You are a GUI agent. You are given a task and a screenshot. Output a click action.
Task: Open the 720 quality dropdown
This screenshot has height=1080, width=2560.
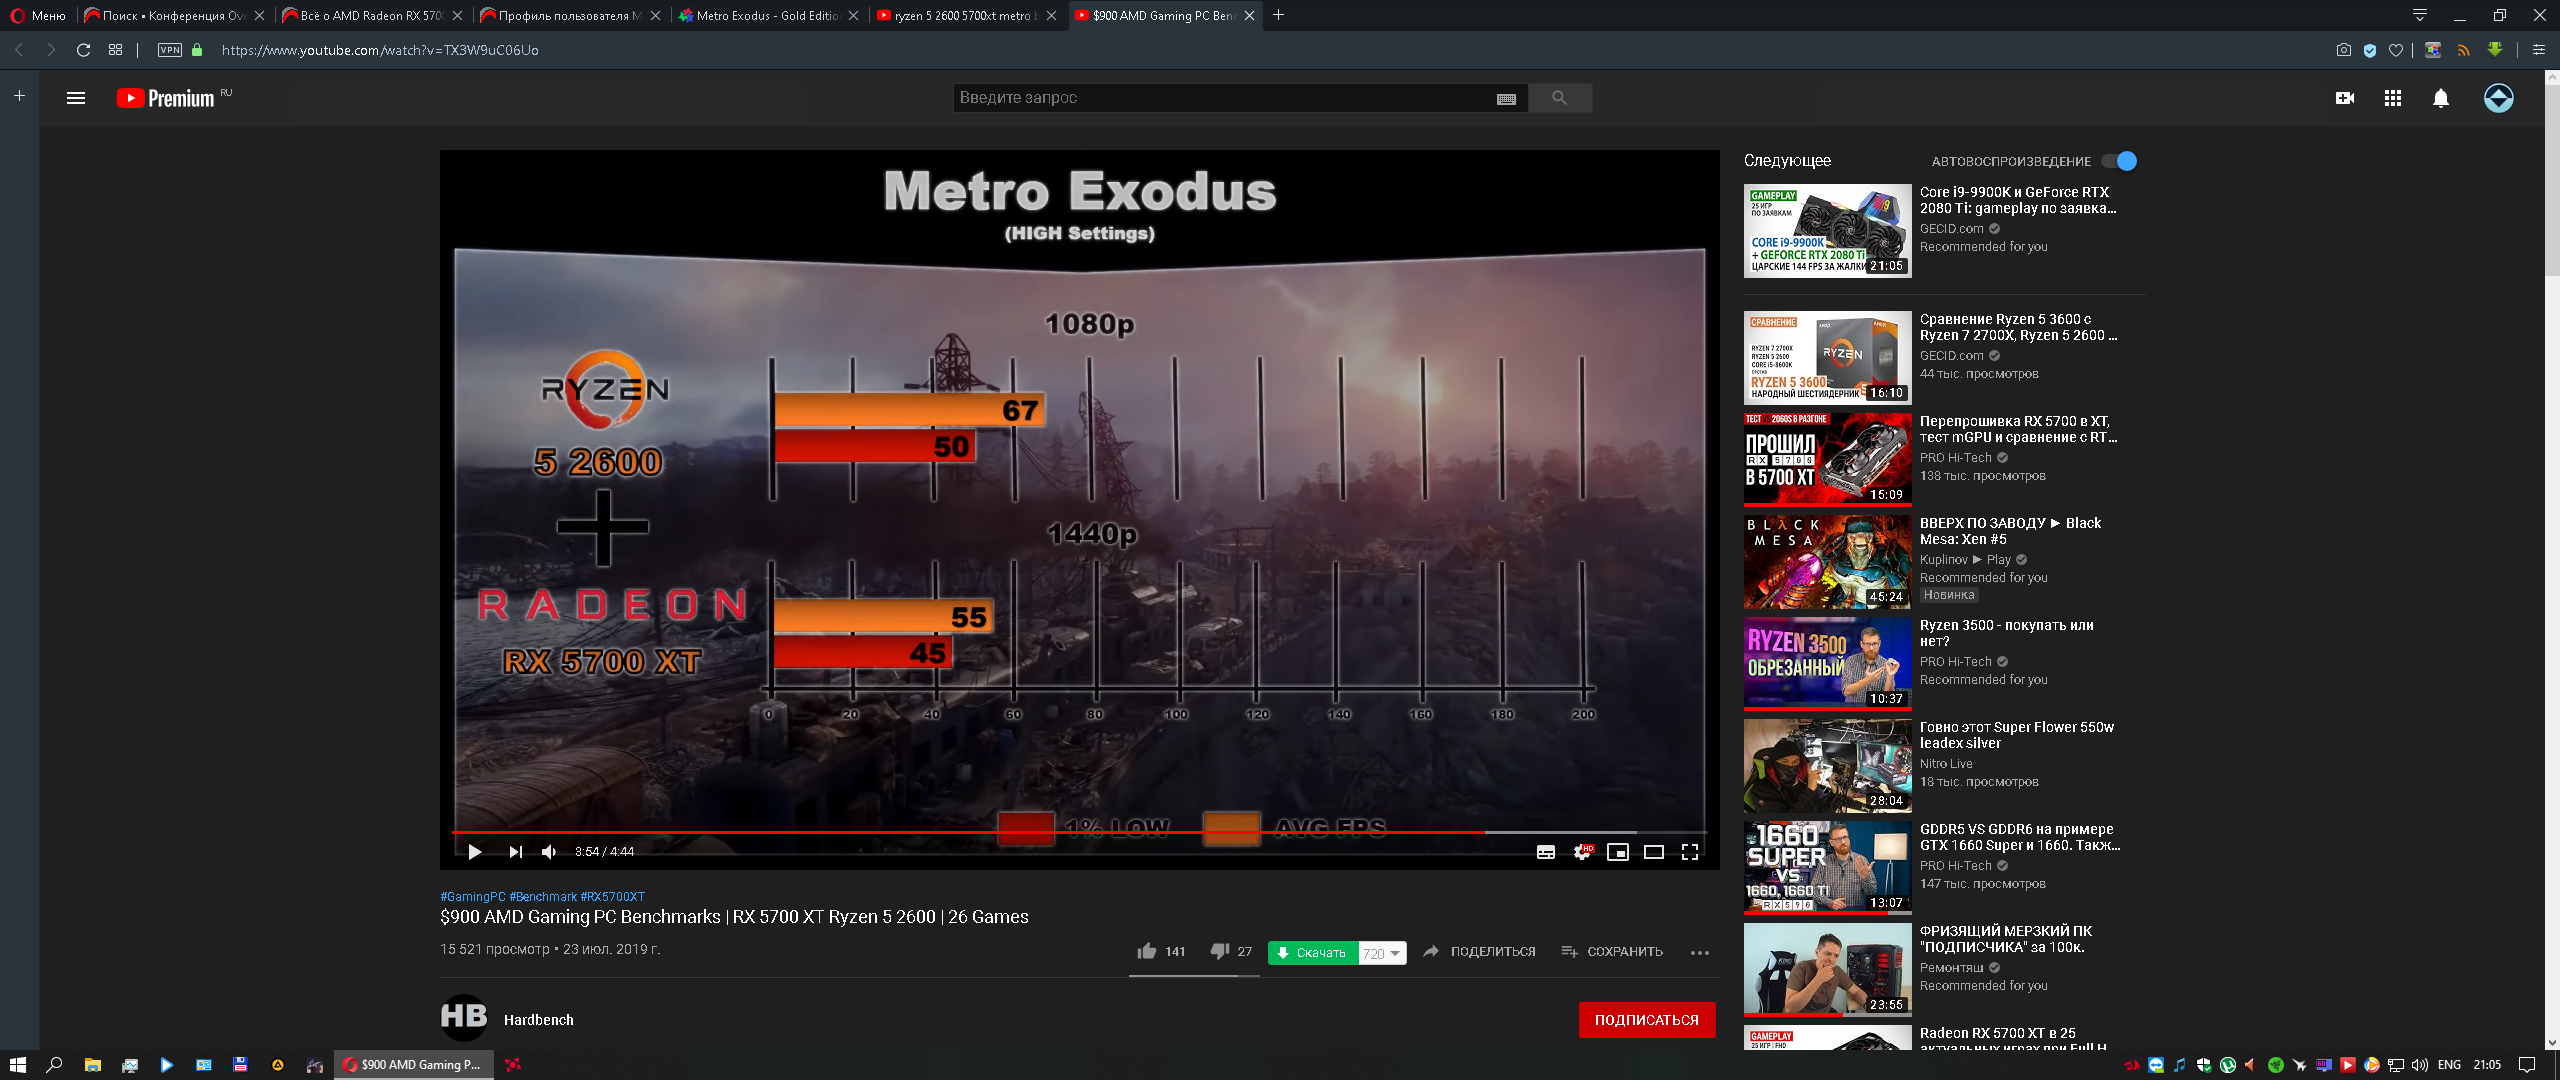pyautogui.click(x=1383, y=953)
